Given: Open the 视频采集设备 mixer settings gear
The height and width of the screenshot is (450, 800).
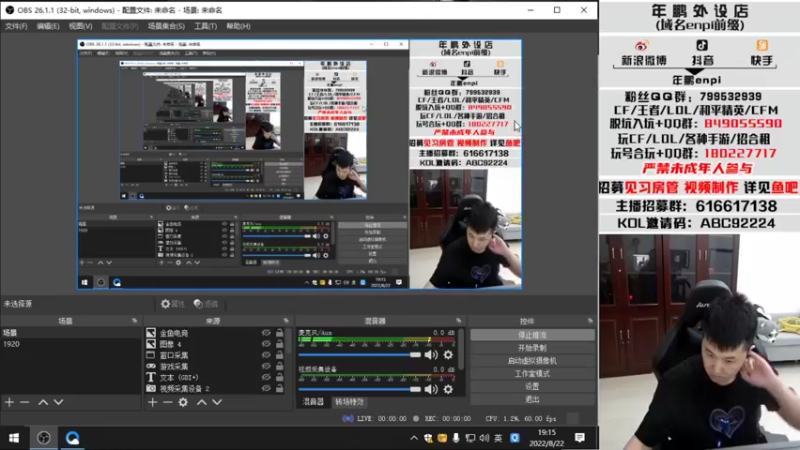Looking at the screenshot, I should click(x=448, y=389).
